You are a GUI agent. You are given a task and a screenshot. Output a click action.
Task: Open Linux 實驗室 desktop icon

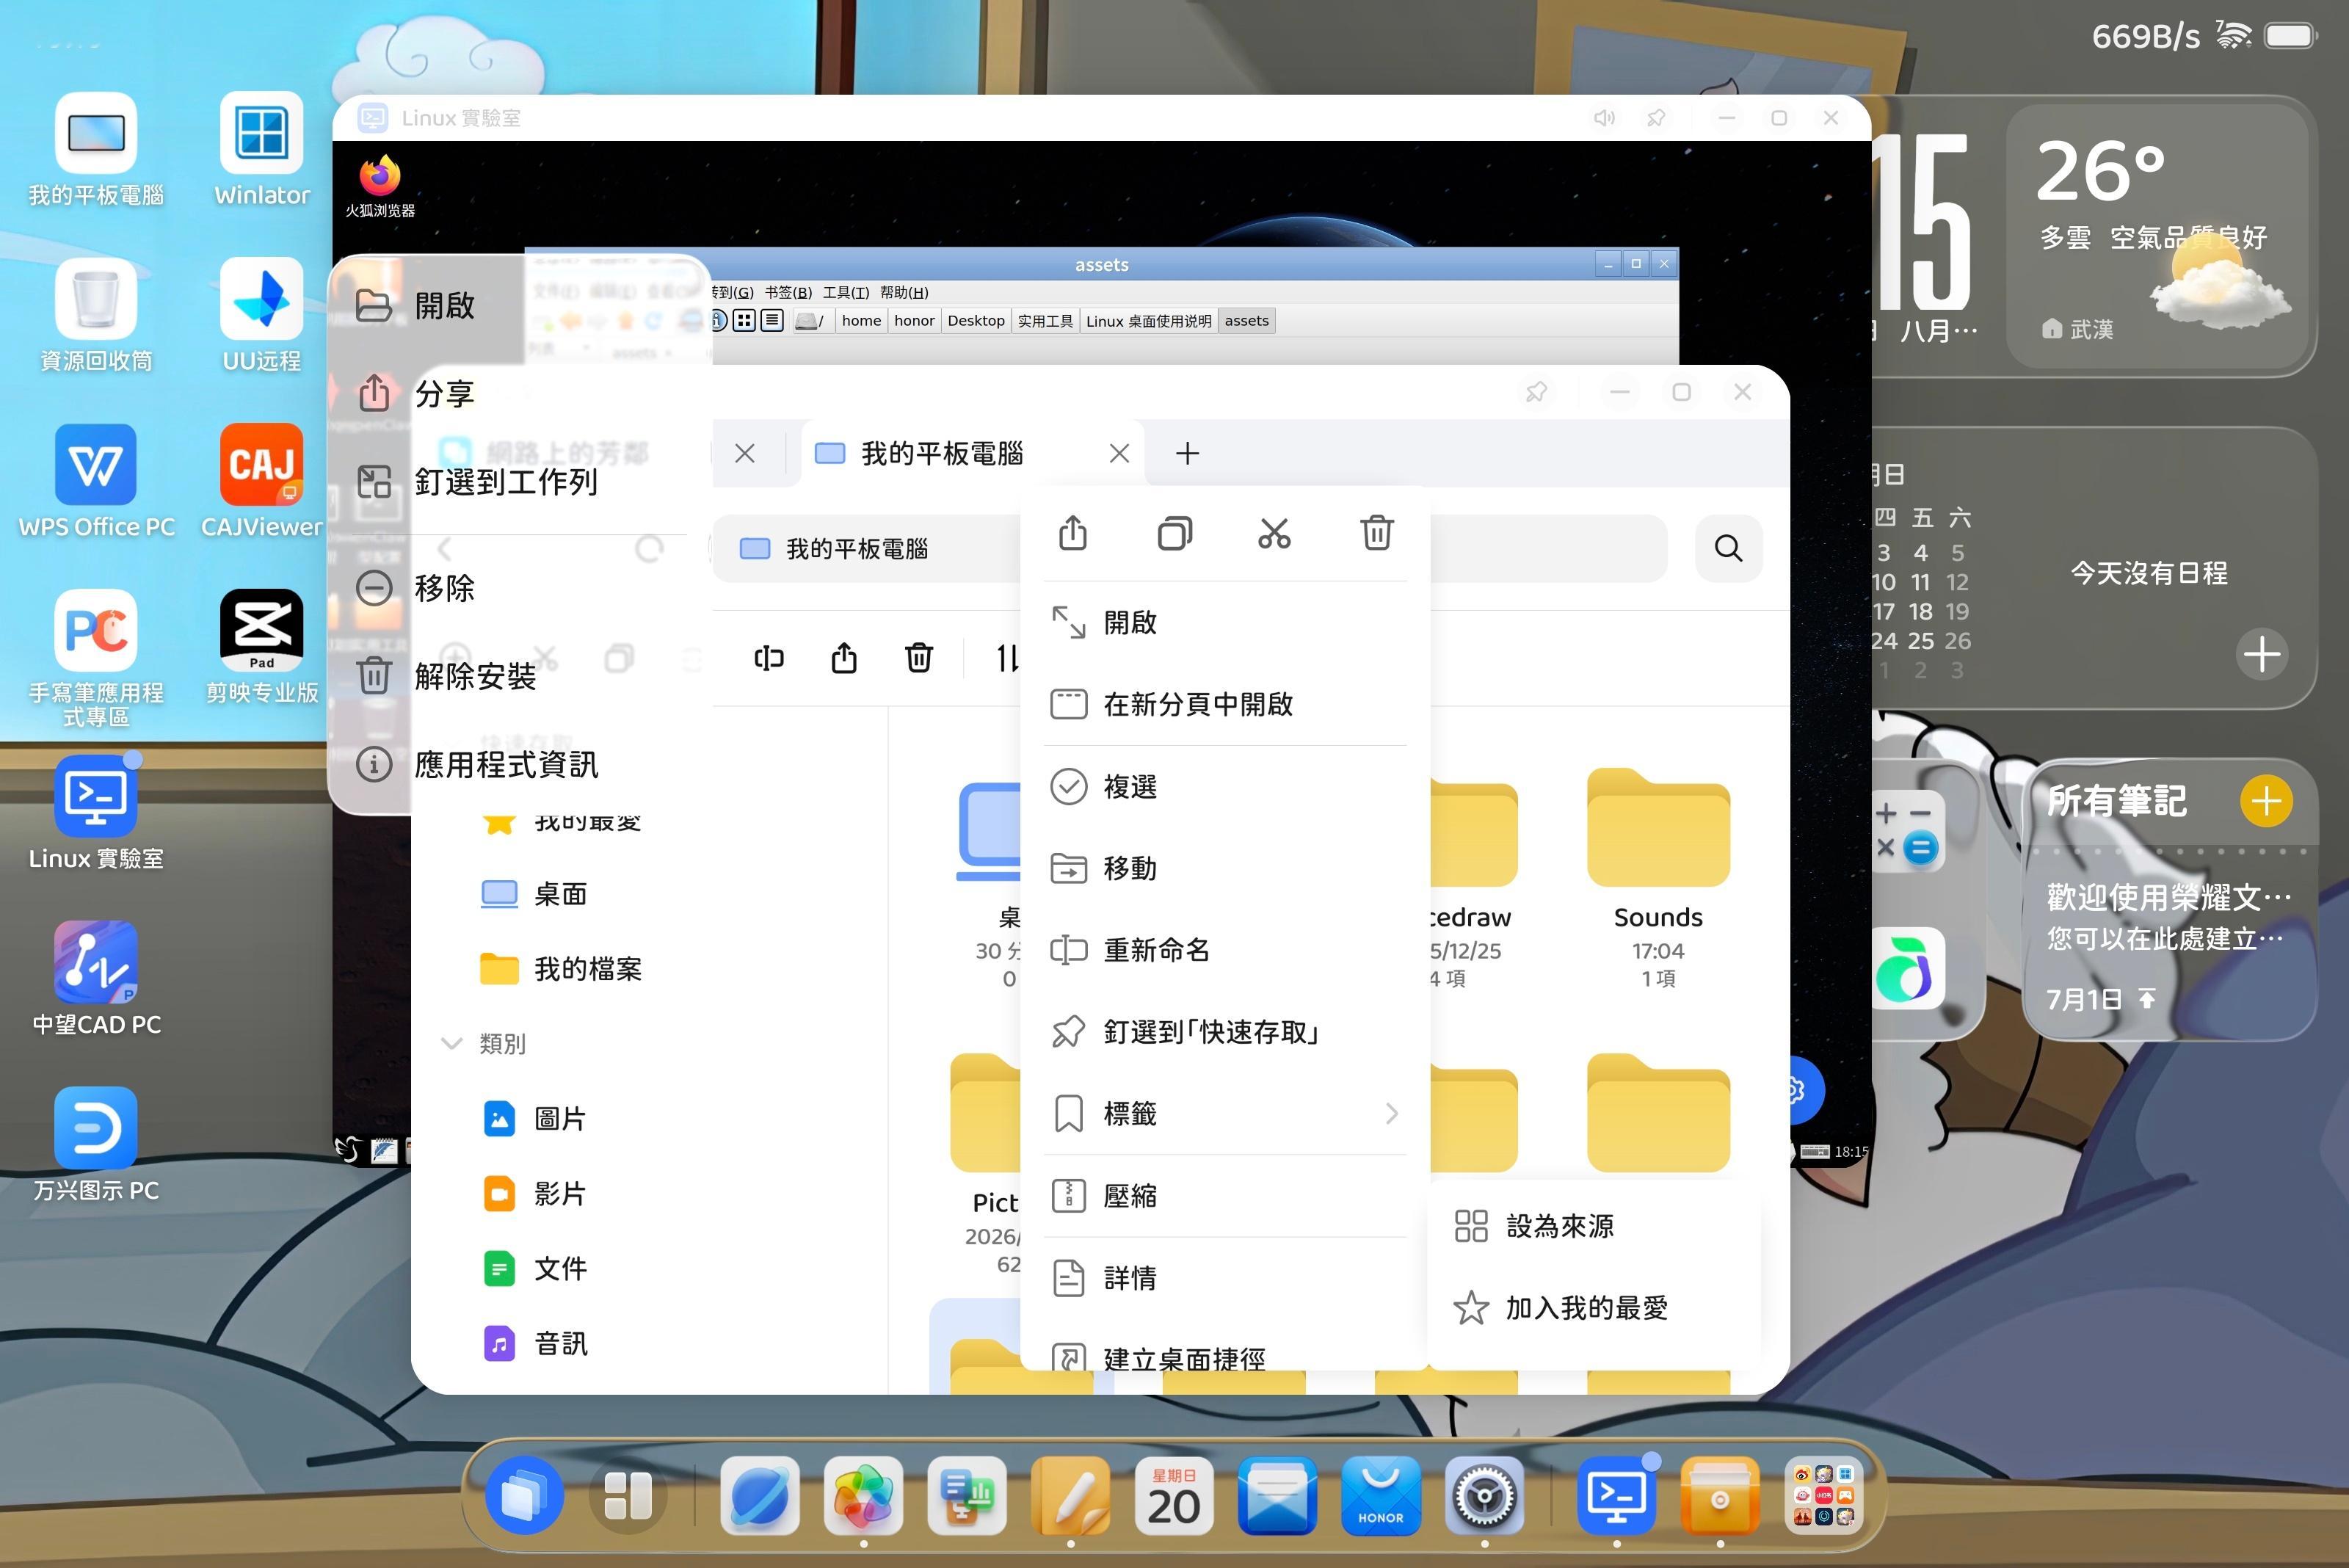[96, 813]
